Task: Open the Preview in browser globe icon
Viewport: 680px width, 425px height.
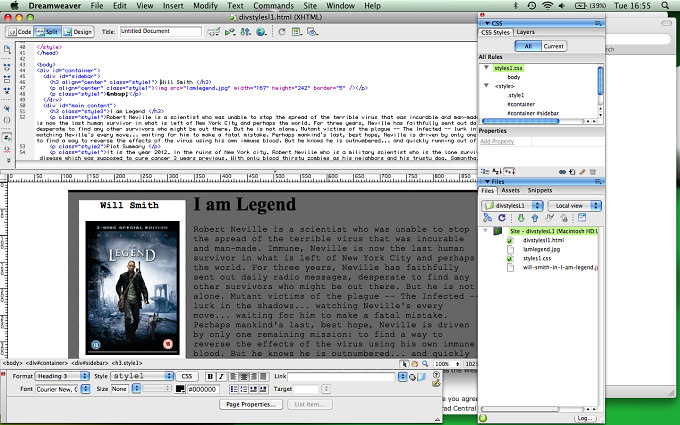Action: (261, 32)
